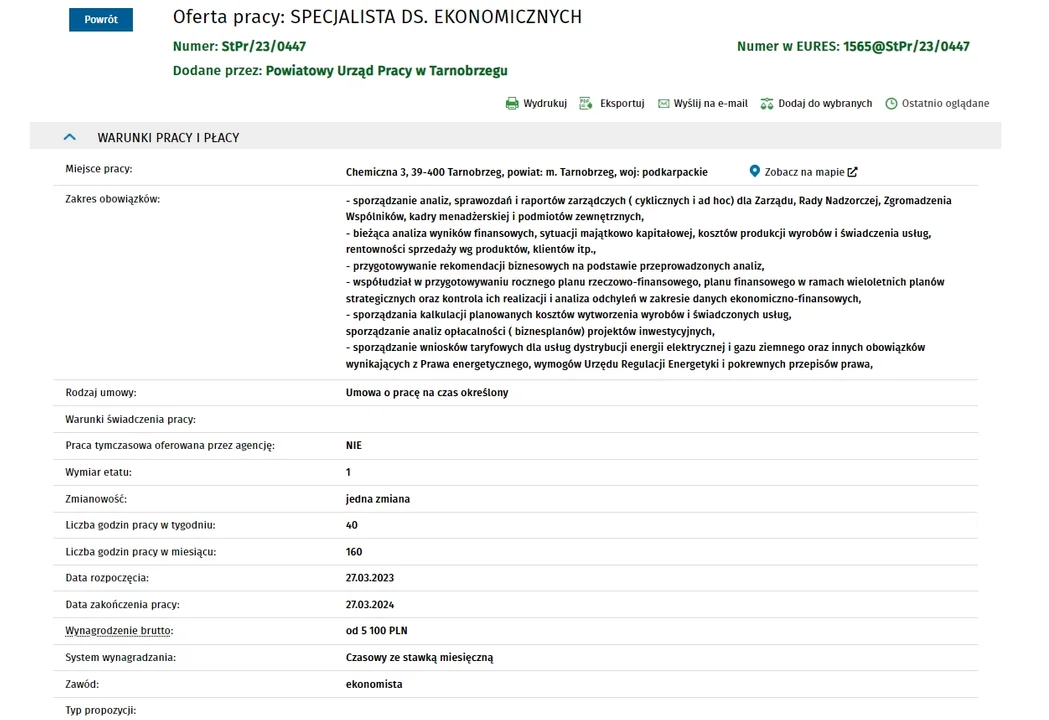
Task: Click the Powrót button
Action: click(100, 19)
